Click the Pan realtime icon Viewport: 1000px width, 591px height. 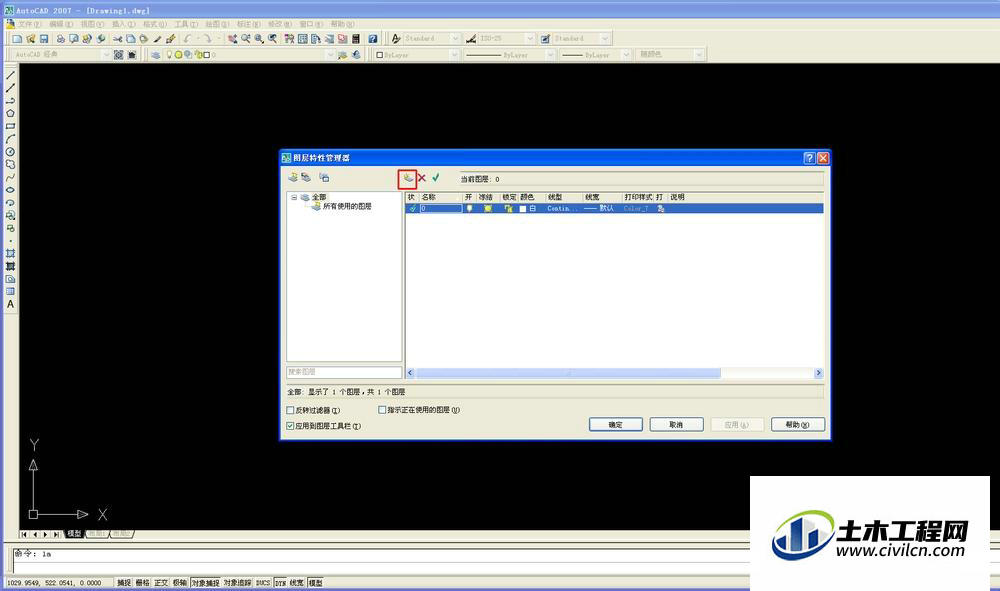pos(232,39)
